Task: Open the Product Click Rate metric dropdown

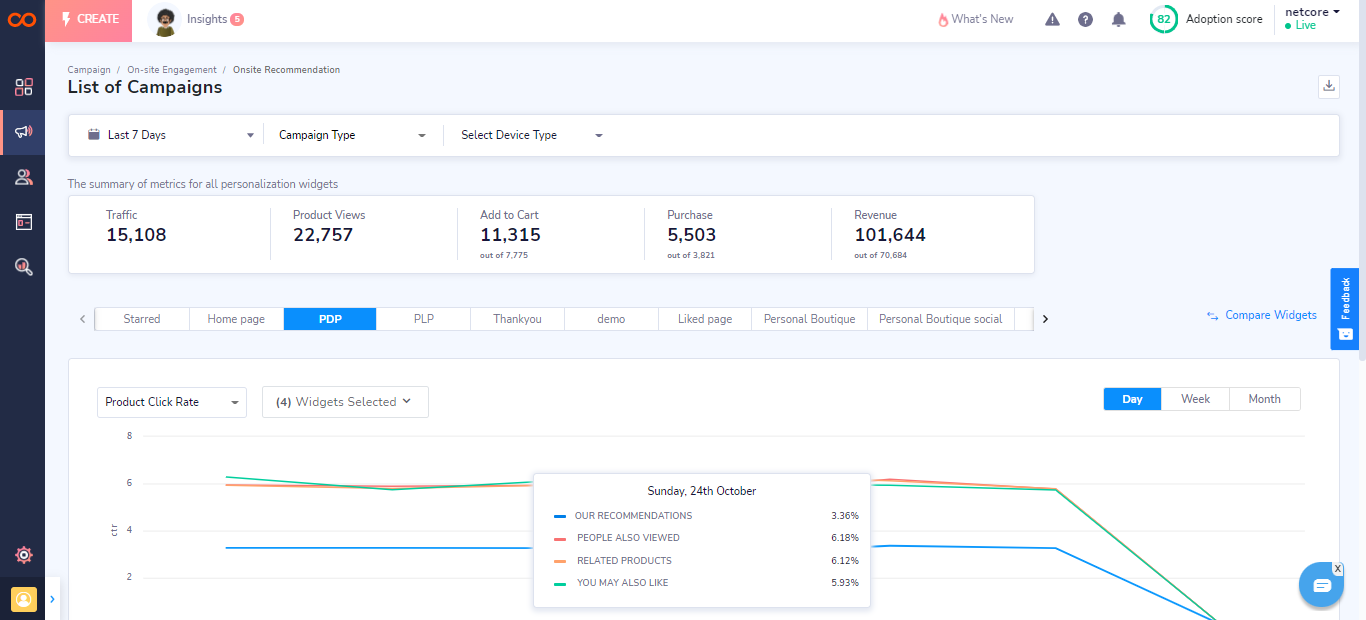Action: (172, 402)
